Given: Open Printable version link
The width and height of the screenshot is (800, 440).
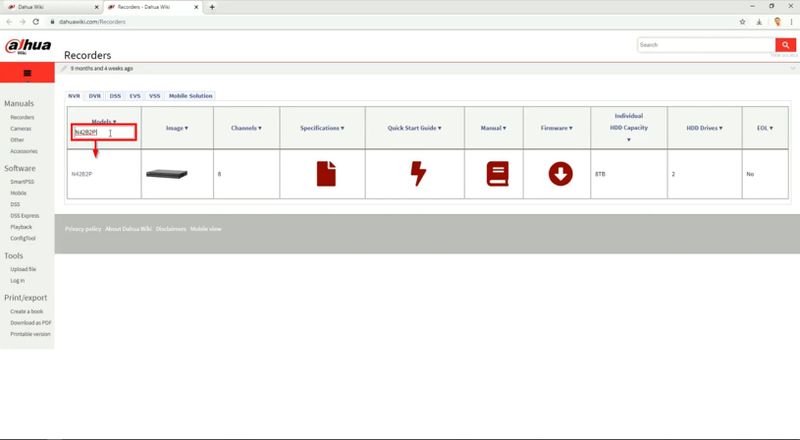Looking at the screenshot, I should pos(31,334).
